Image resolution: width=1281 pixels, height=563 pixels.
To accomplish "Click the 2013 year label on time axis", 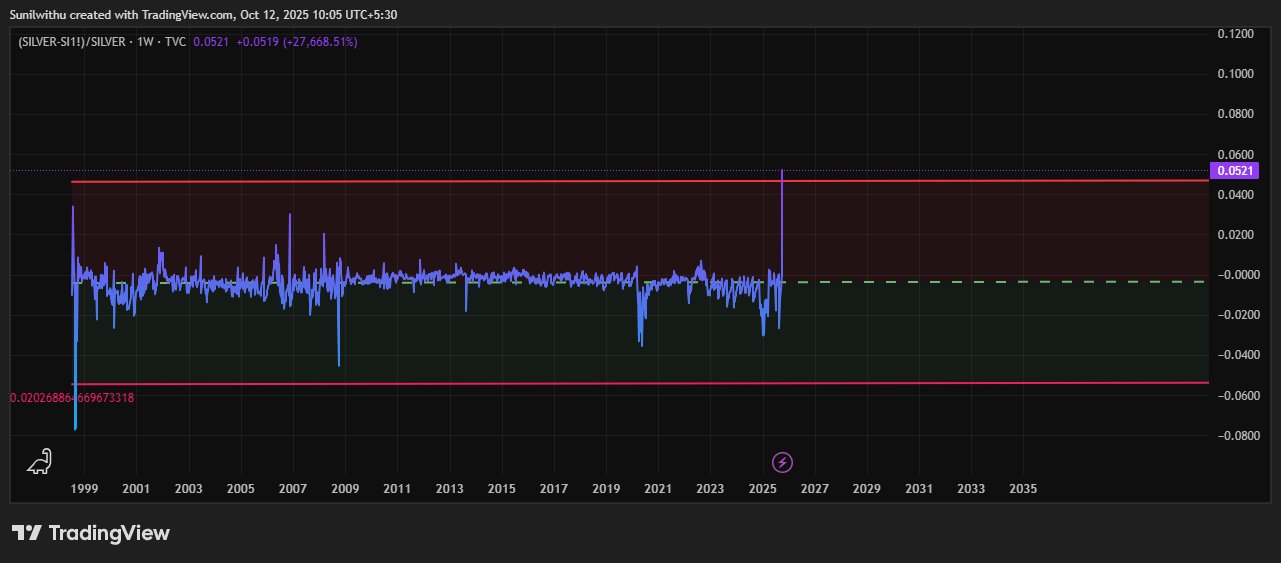I will pos(449,489).
